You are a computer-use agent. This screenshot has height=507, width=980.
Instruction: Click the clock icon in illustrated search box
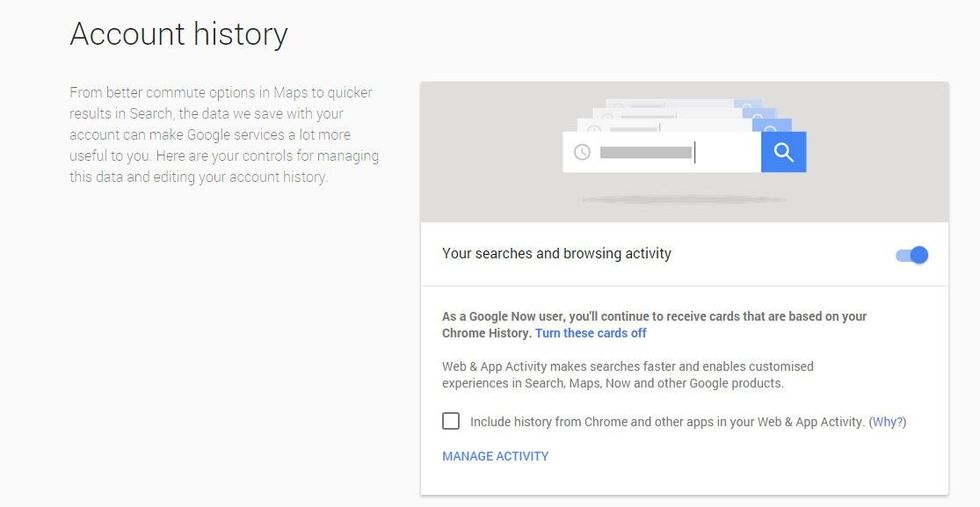click(582, 152)
